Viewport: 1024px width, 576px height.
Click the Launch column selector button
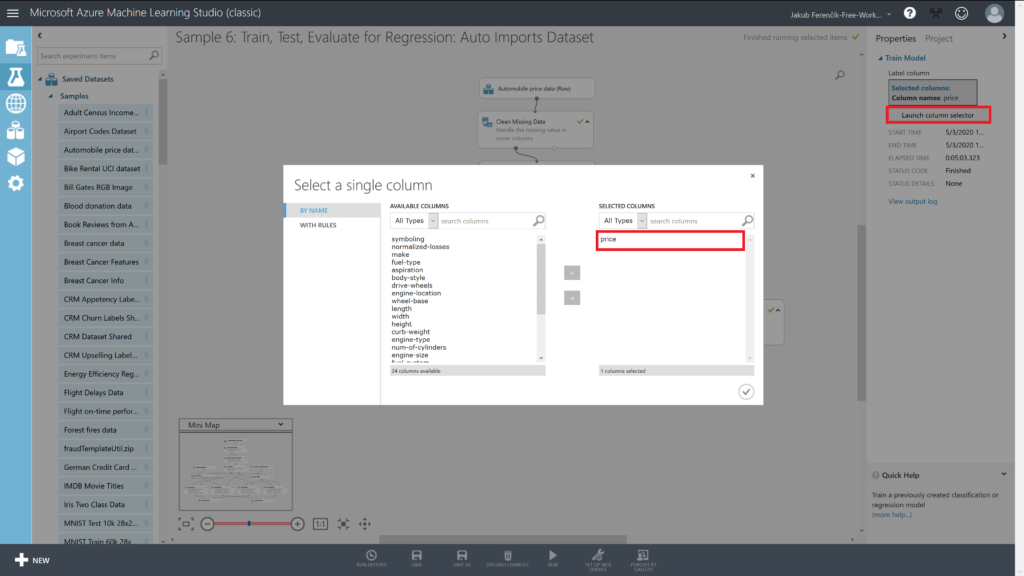pos(937,115)
